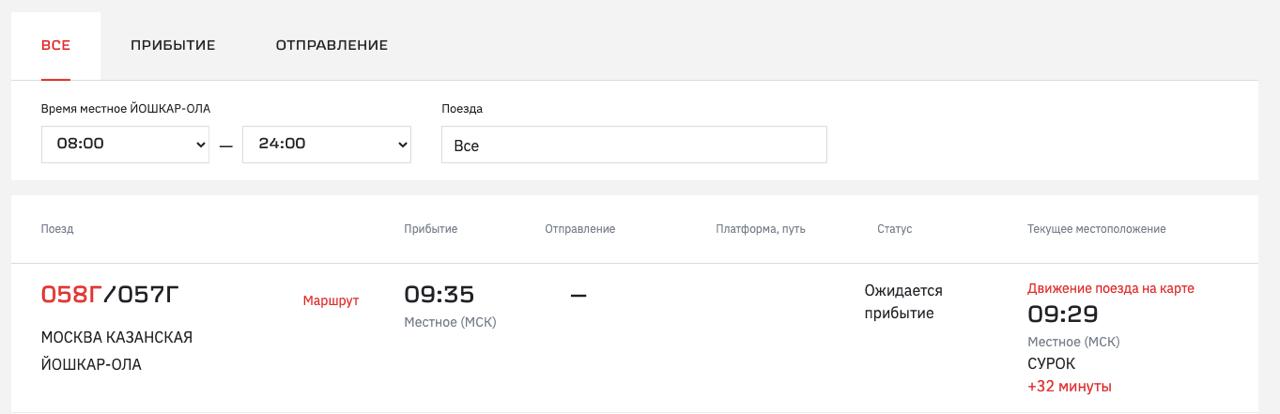Click the 057Г train number

pos(145,295)
